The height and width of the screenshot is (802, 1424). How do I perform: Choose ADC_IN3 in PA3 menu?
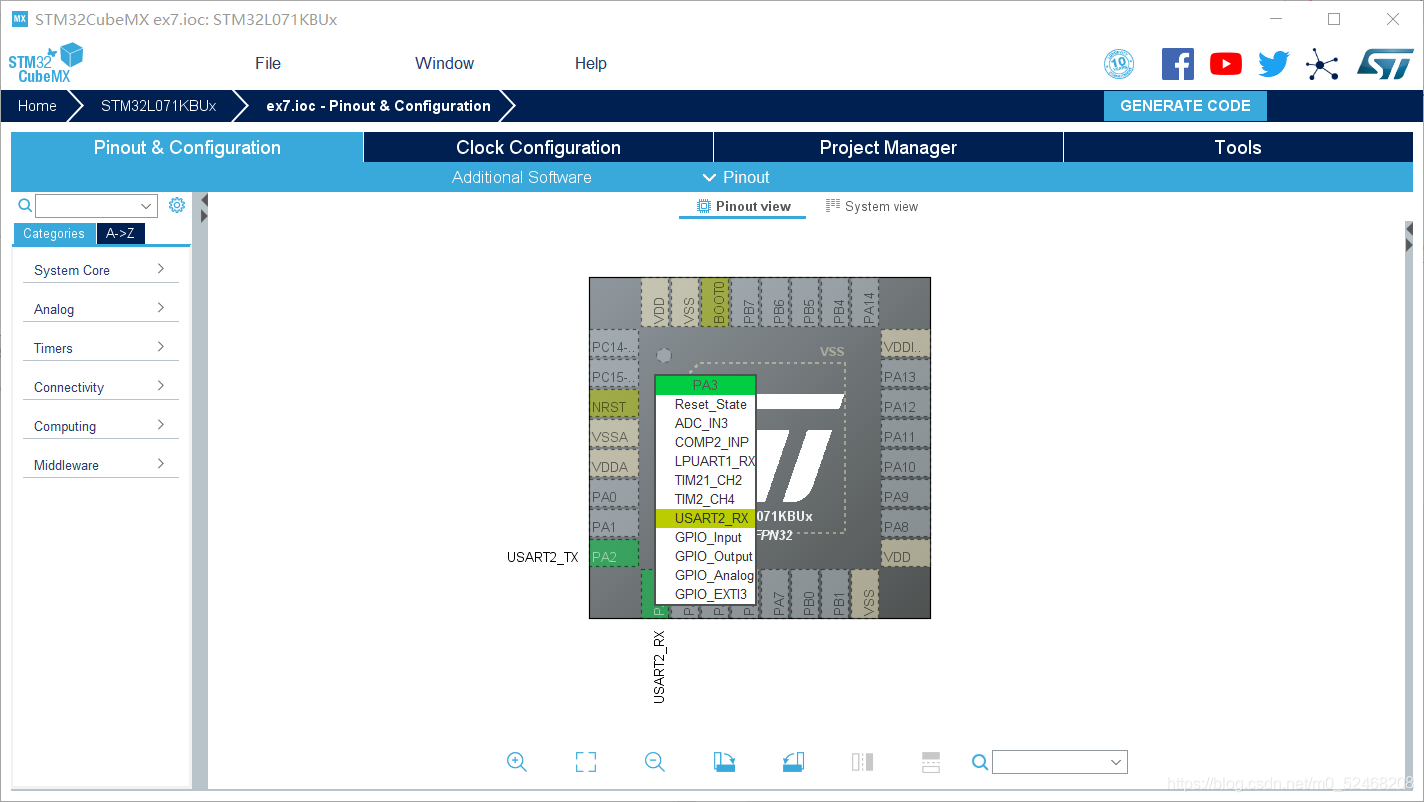(705, 423)
